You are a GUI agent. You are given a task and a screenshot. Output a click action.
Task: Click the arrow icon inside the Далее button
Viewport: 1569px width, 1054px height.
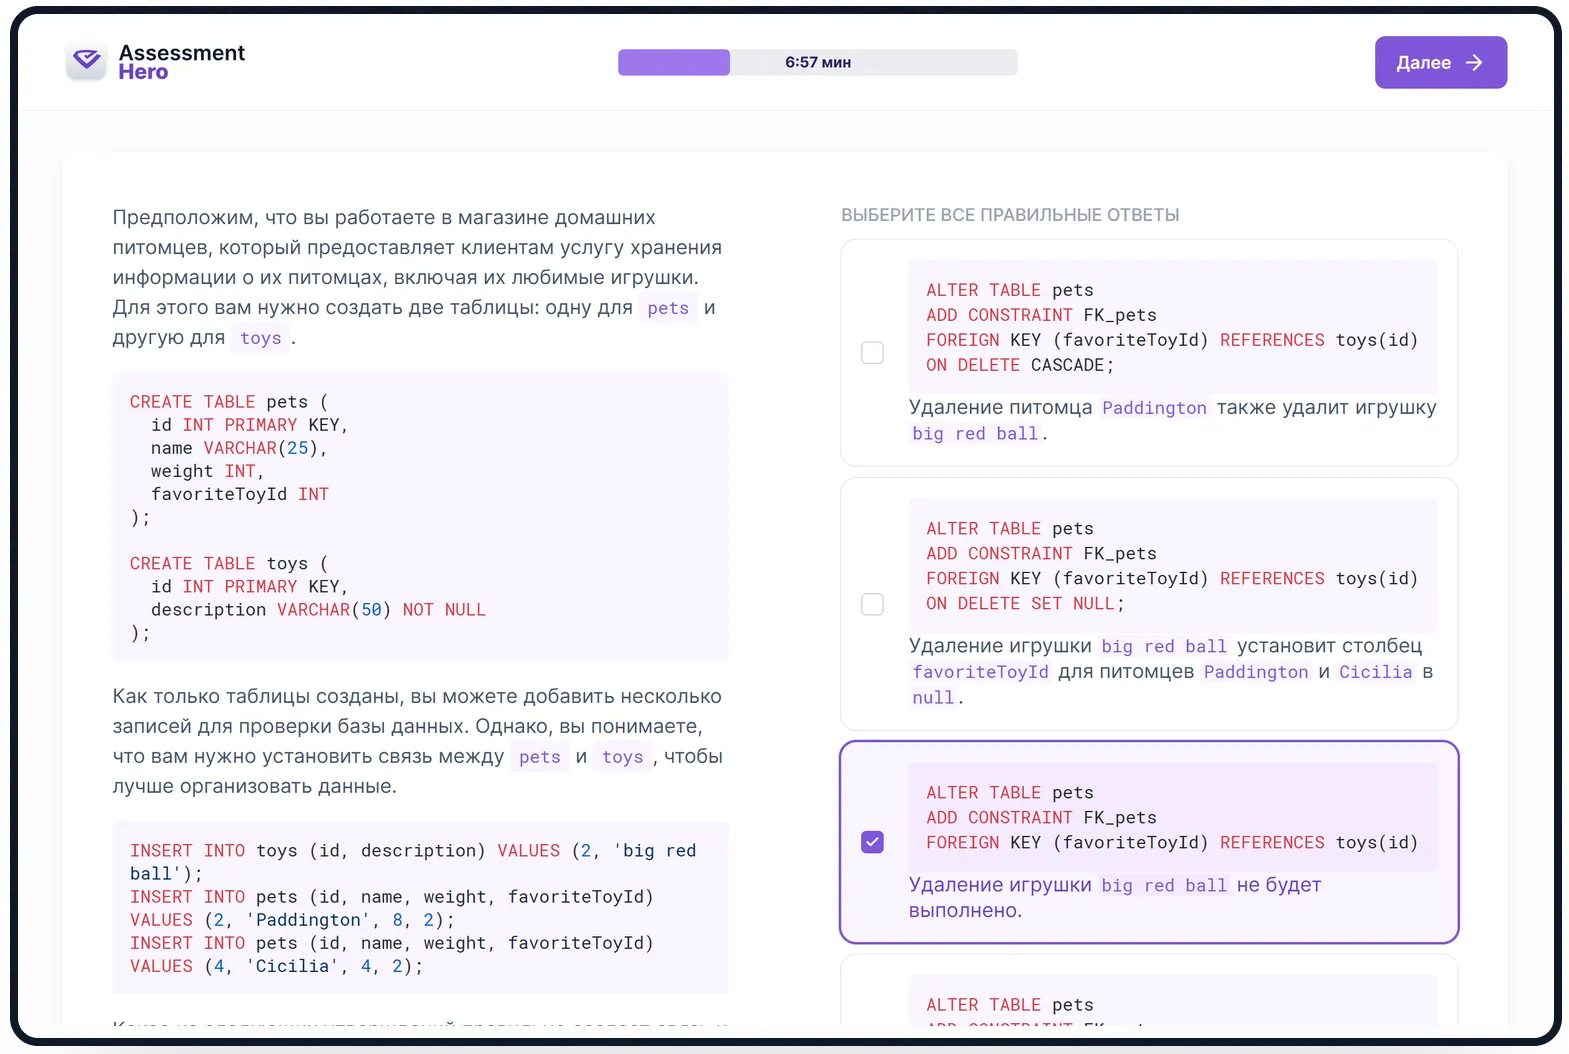pyautogui.click(x=1474, y=63)
